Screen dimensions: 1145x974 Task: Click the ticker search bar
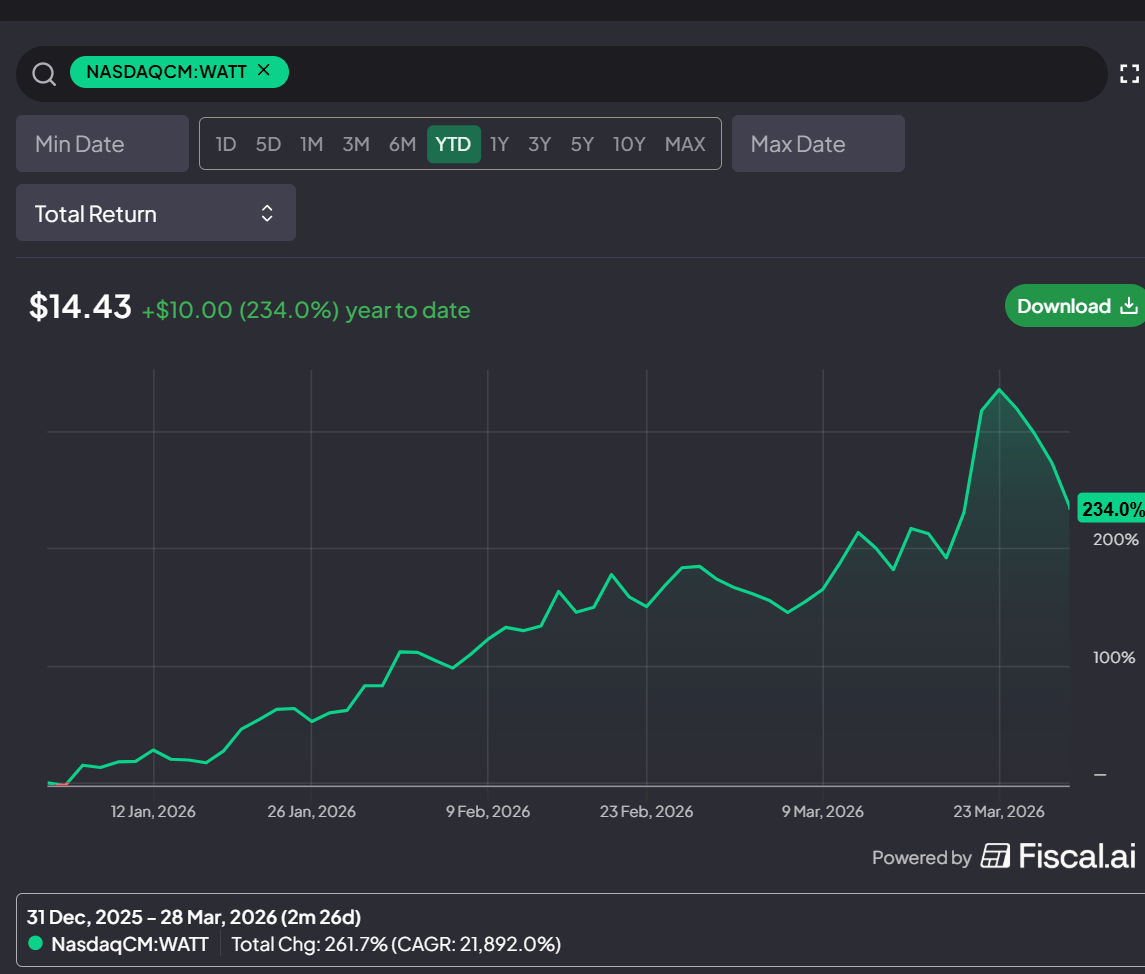562,74
